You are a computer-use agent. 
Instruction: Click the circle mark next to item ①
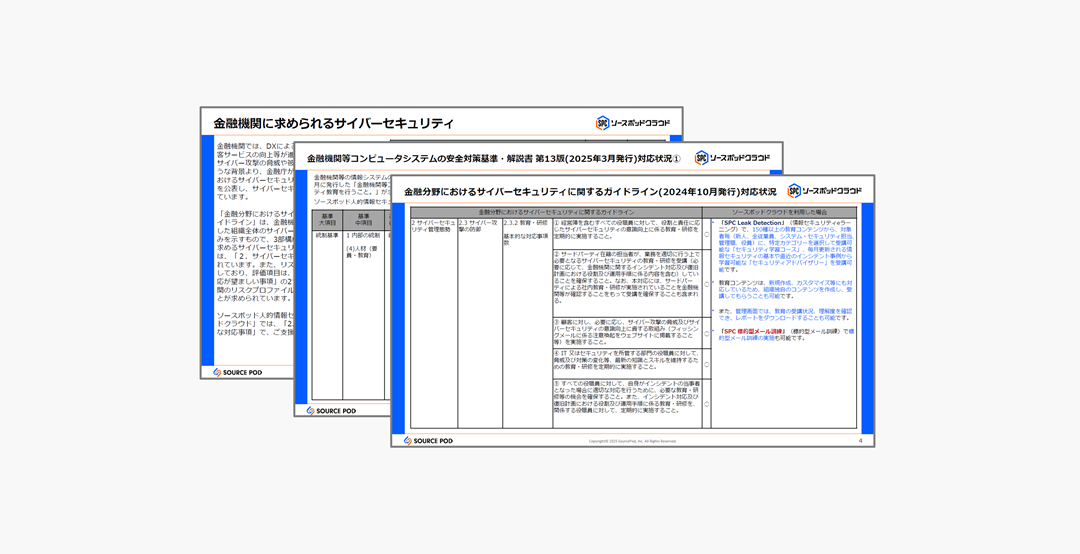point(707,234)
